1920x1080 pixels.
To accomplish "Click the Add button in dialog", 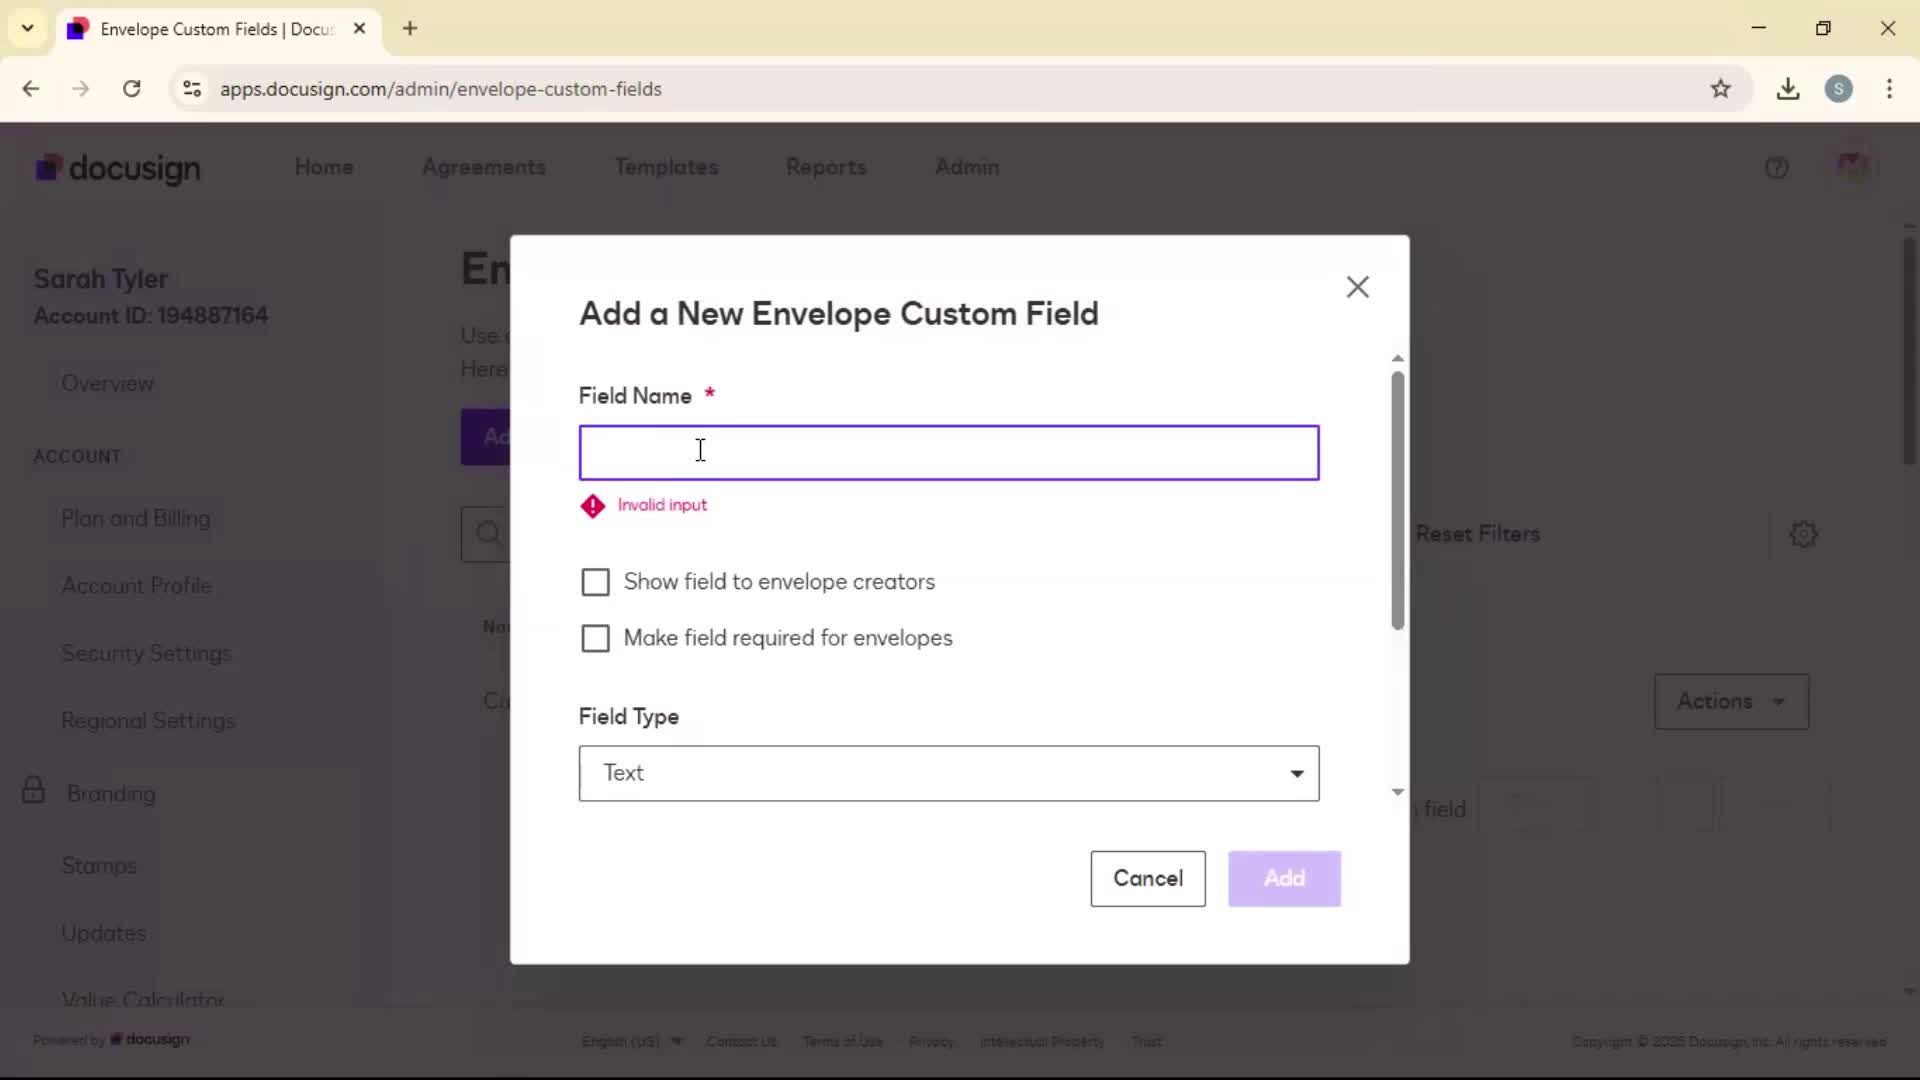I will click(x=1284, y=878).
